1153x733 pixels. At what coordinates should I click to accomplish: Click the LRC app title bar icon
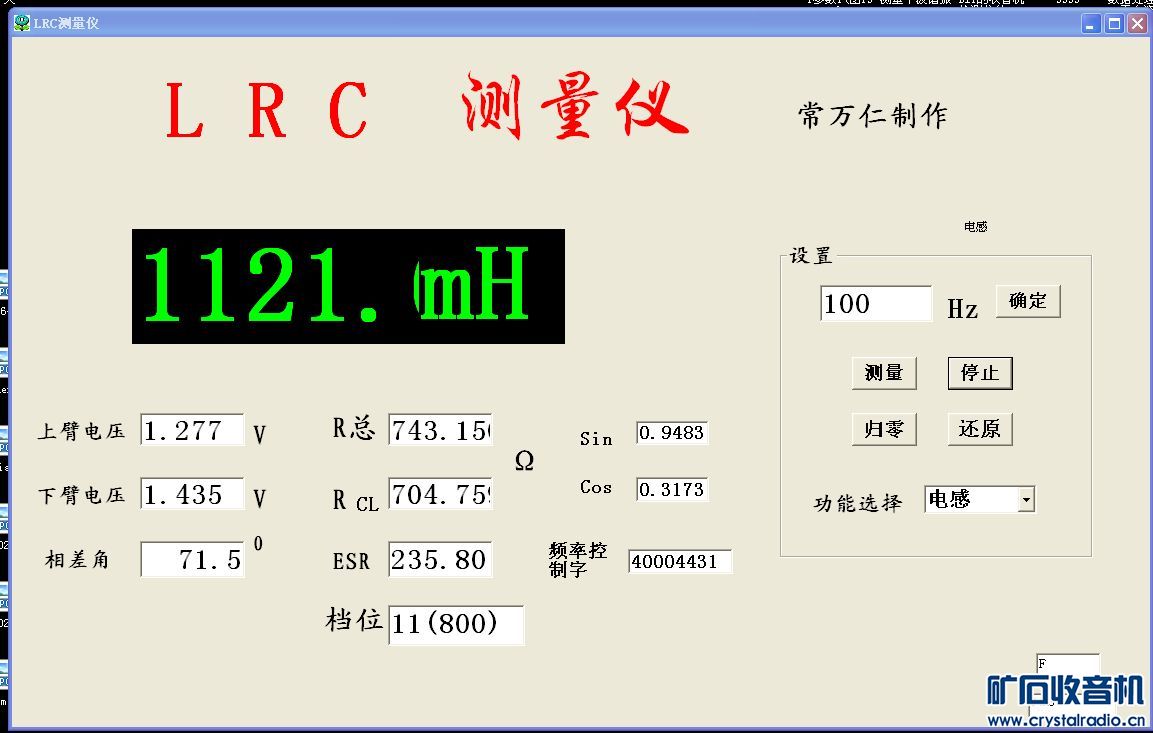22,23
